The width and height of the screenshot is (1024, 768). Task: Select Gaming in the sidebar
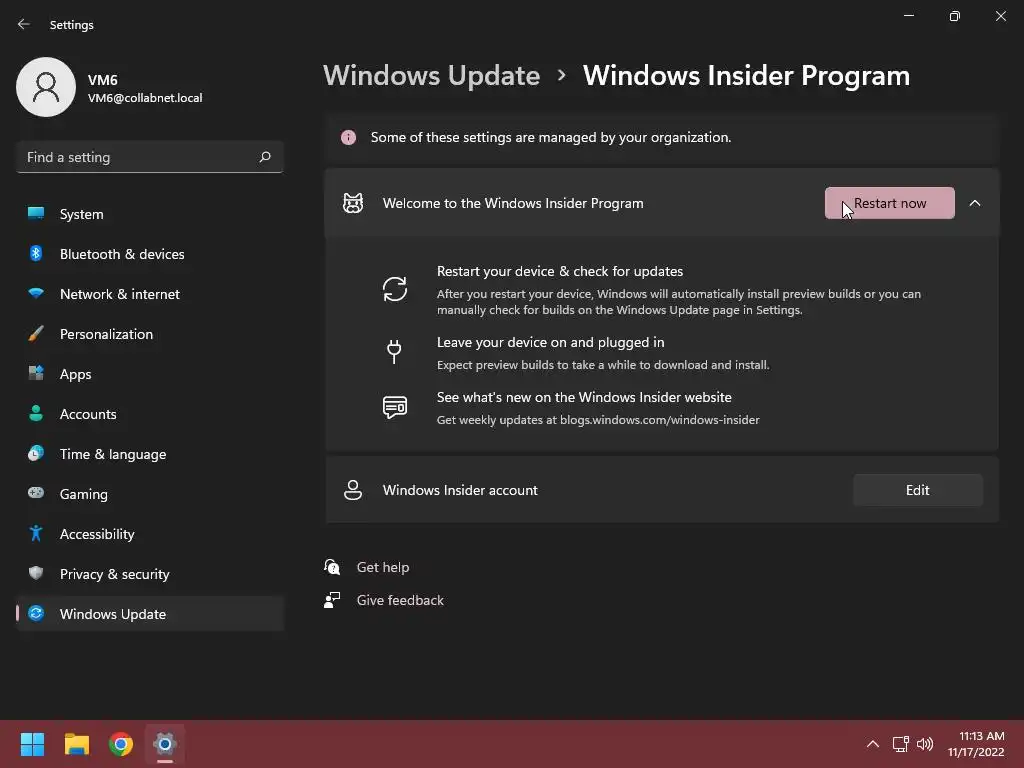tap(150, 494)
